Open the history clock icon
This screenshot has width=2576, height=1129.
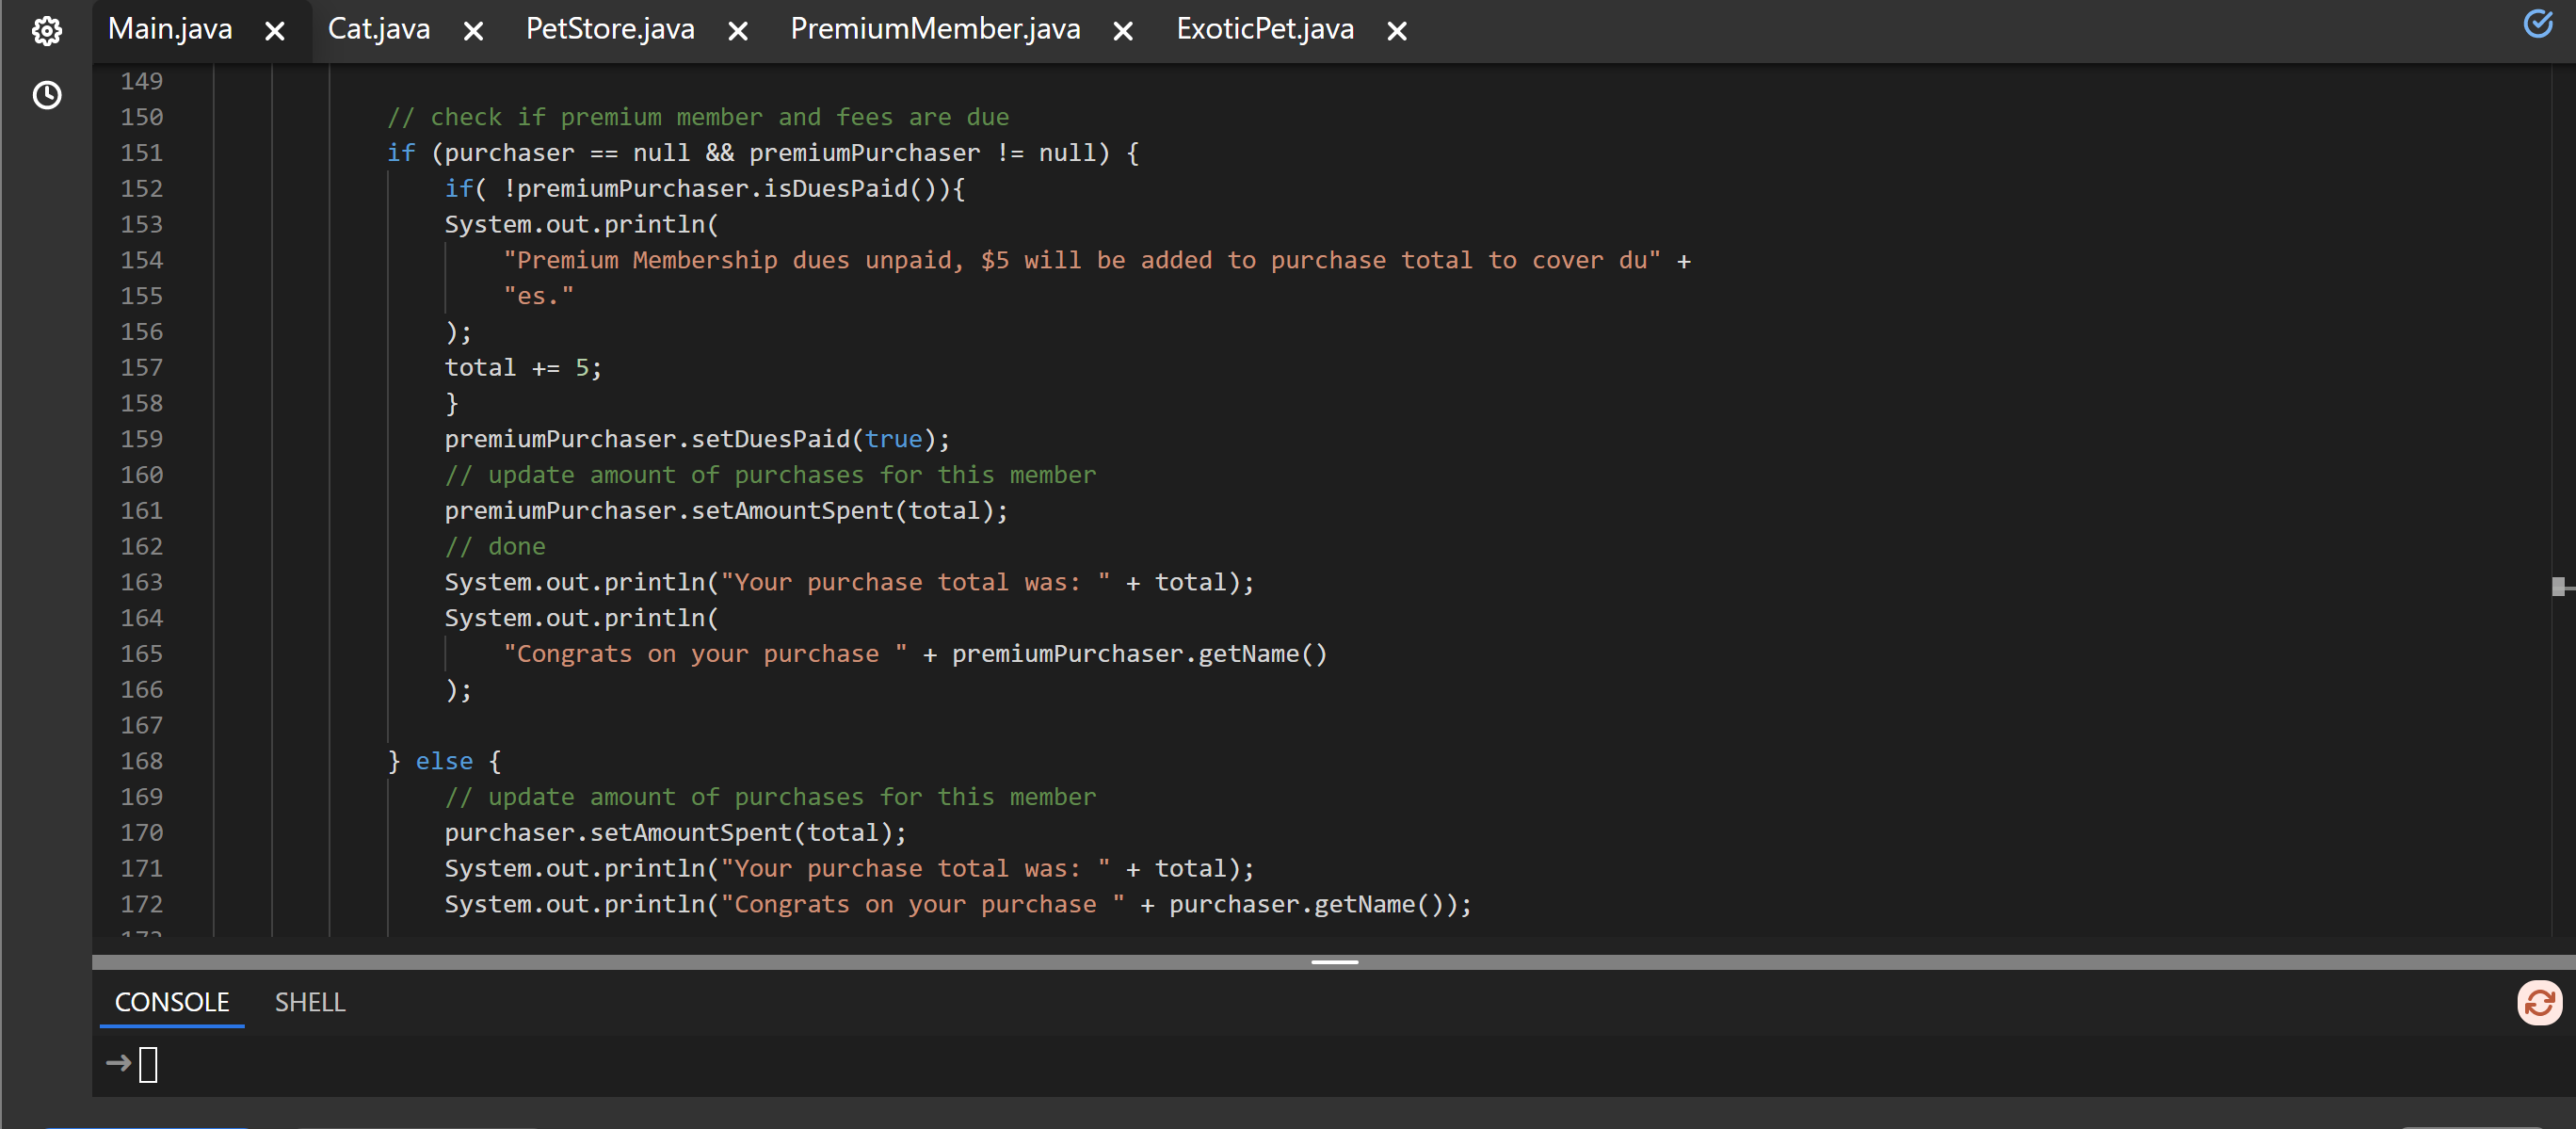click(46, 95)
